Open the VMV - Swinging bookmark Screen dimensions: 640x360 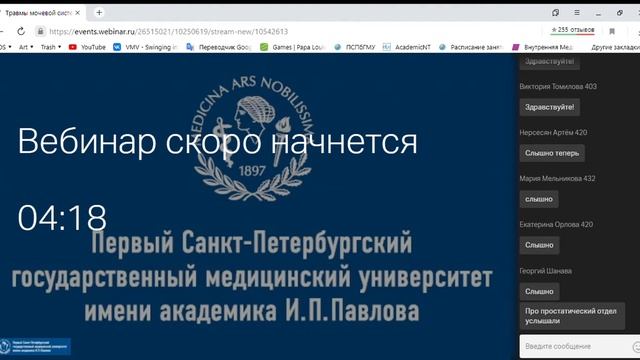145,47
